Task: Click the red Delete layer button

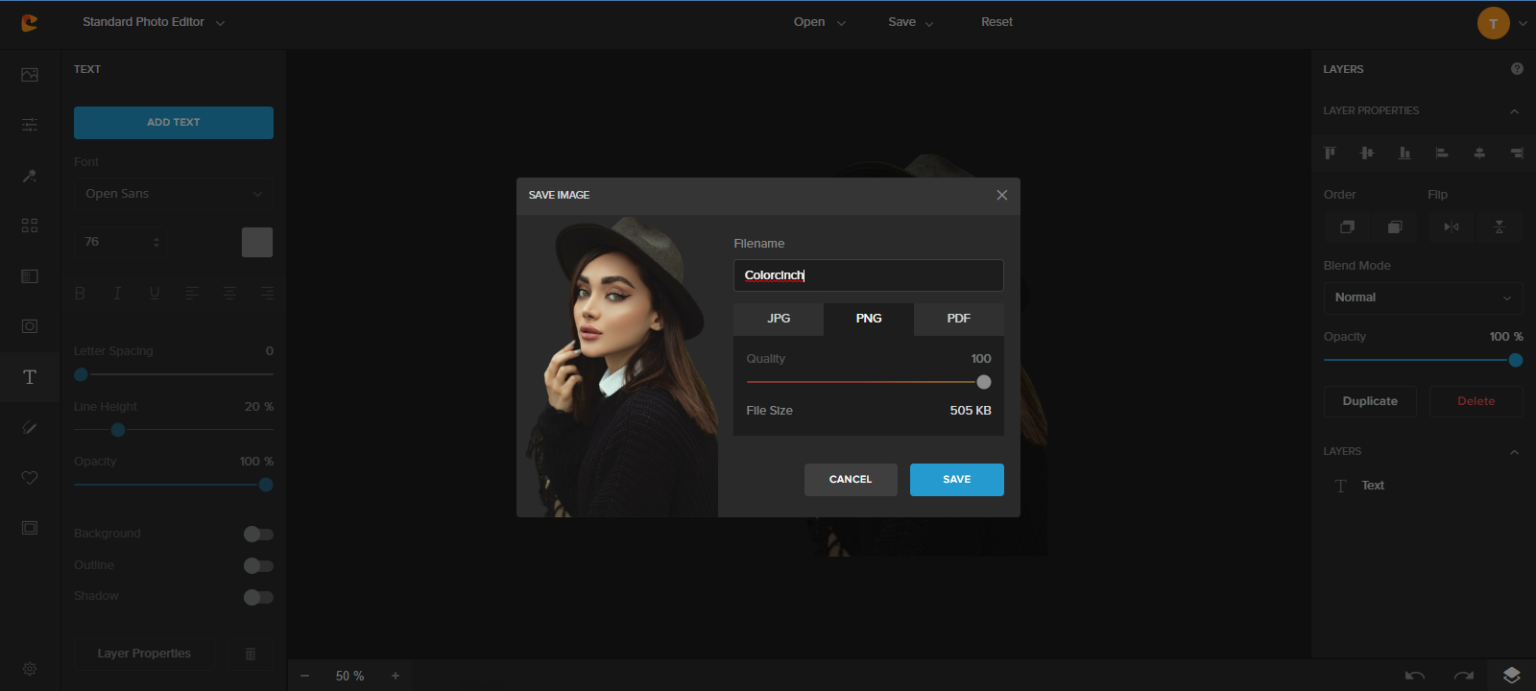Action: [x=1476, y=401]
